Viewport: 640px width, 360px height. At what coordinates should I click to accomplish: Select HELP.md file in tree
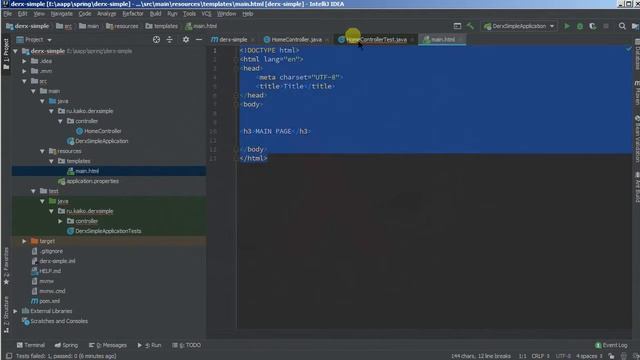[46, 271]
